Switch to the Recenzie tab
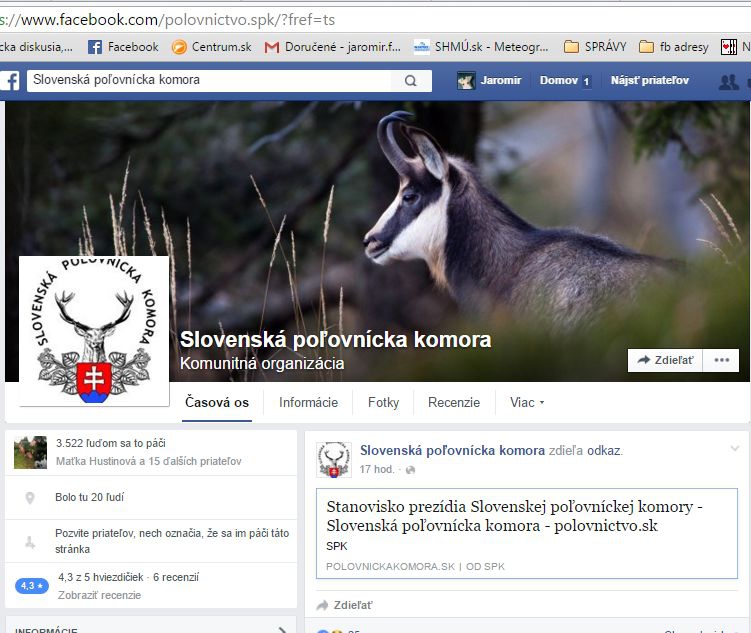 454,402
